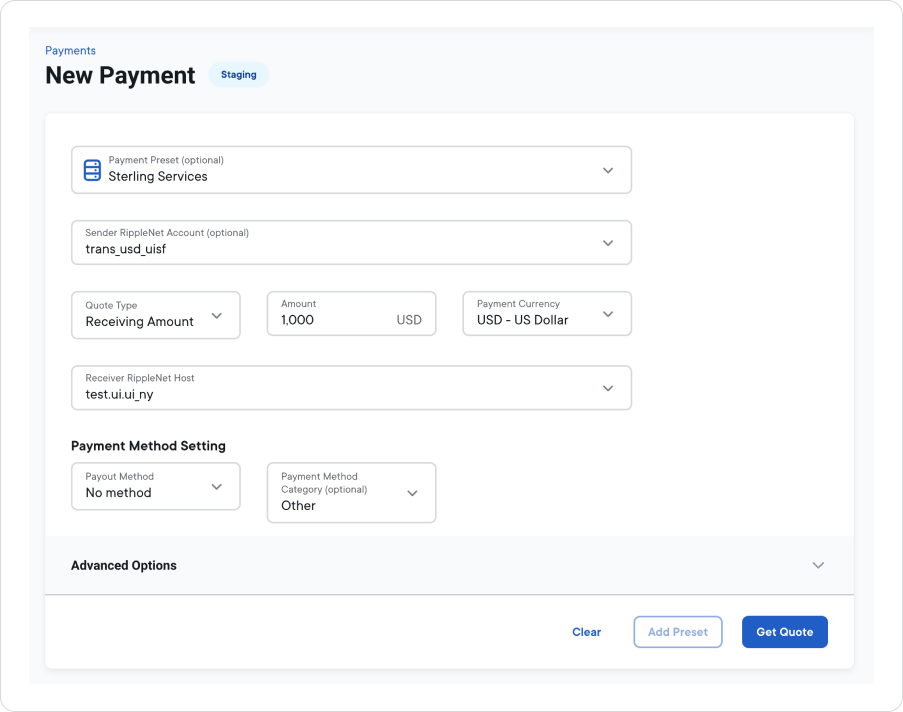Click the Get Quote button
Image resolution: width=903 pixels, height=712 pixels.
pyautogui.click(x=784, y=631)
